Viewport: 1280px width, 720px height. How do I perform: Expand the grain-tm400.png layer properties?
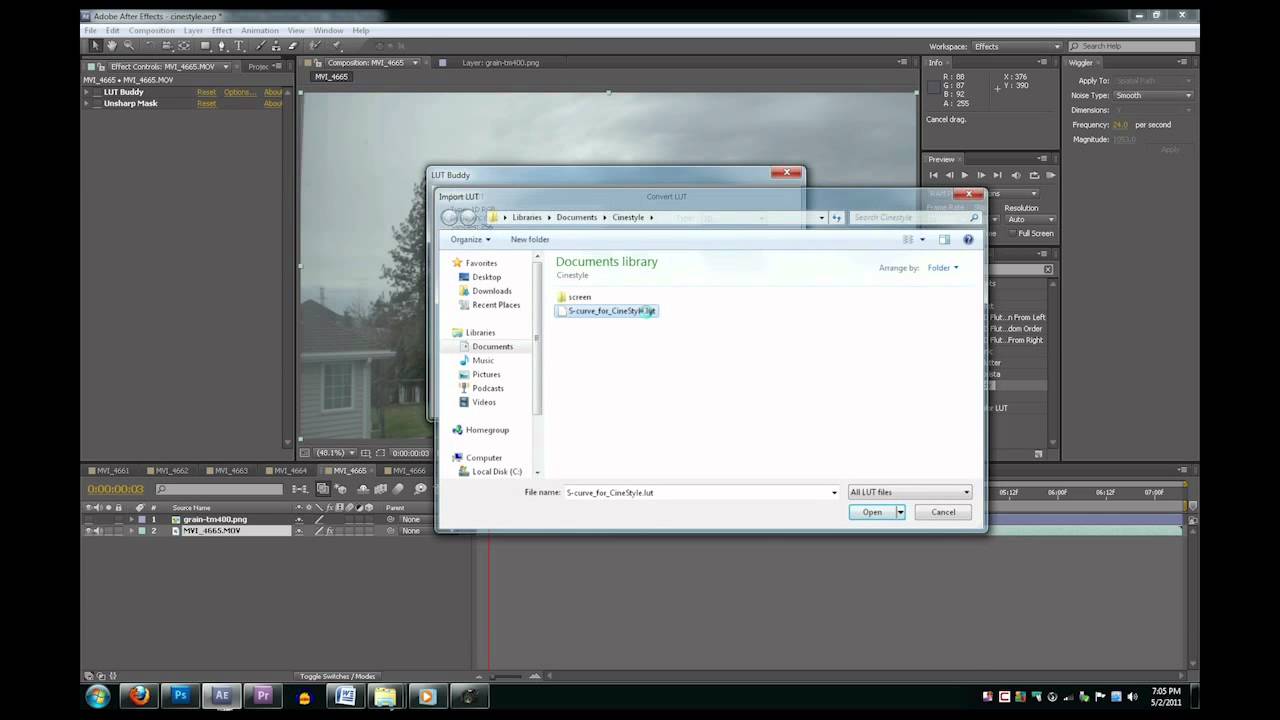click(x=131, y=520)
